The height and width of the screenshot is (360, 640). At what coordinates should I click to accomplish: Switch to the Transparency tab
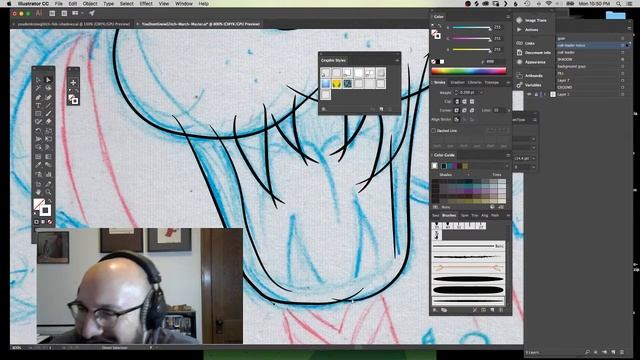click(x=491, y=82)
